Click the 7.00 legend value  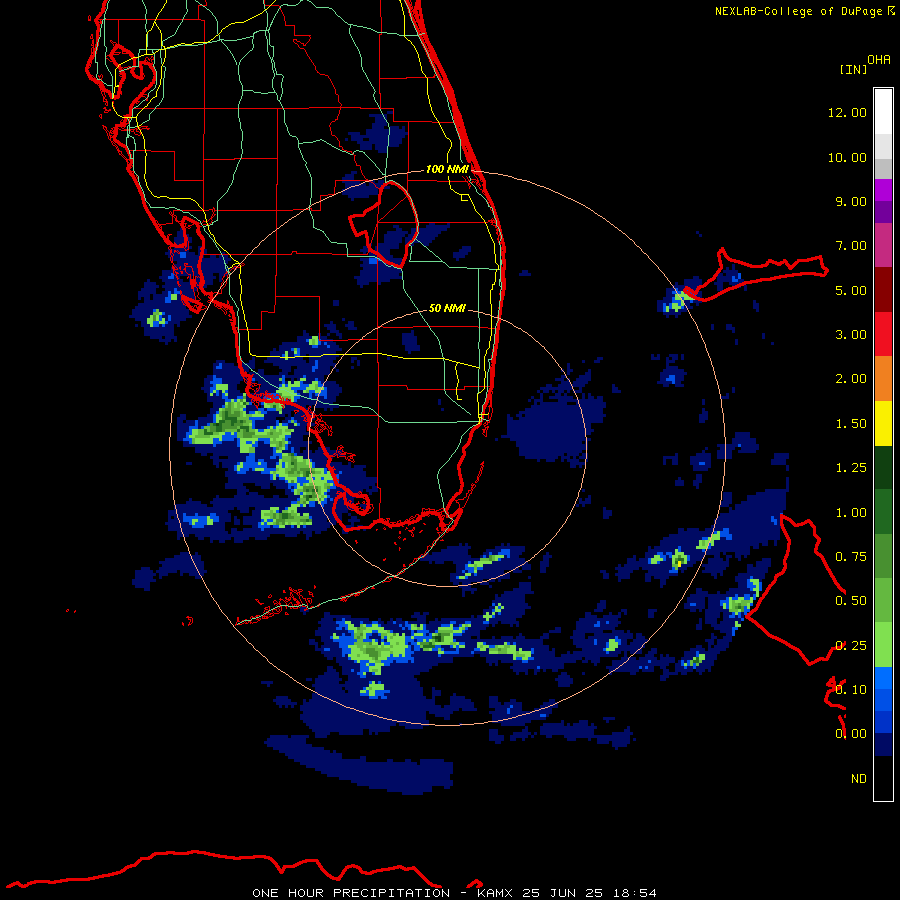(x=851, y=246)
